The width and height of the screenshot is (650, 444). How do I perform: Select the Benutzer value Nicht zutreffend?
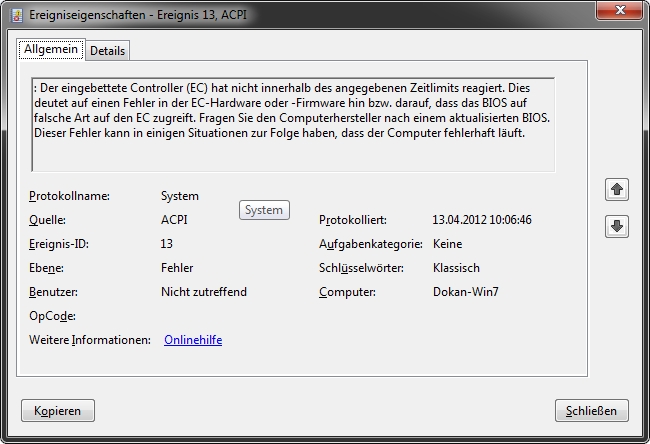click(x=204, y=292)
